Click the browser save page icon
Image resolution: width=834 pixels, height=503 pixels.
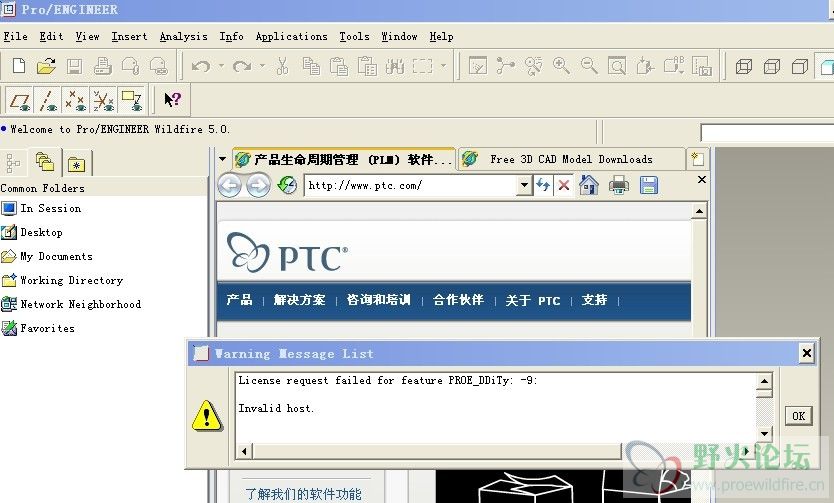(x=648, y=185)
